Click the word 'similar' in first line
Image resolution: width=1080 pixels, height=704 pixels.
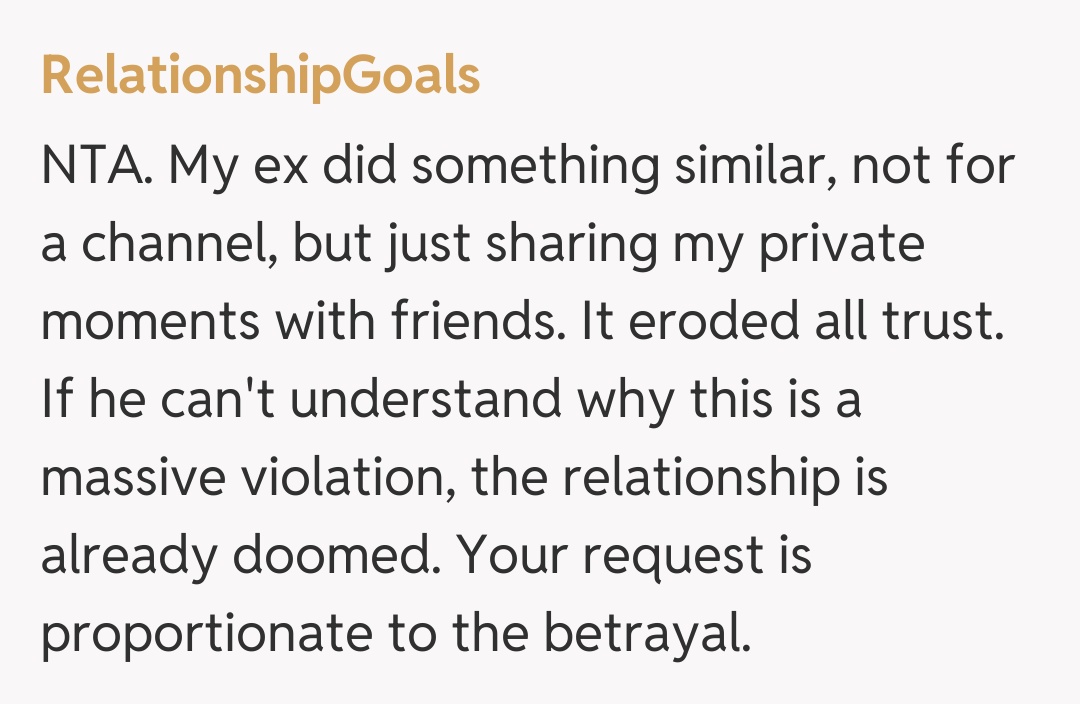(x=755, y=167)
